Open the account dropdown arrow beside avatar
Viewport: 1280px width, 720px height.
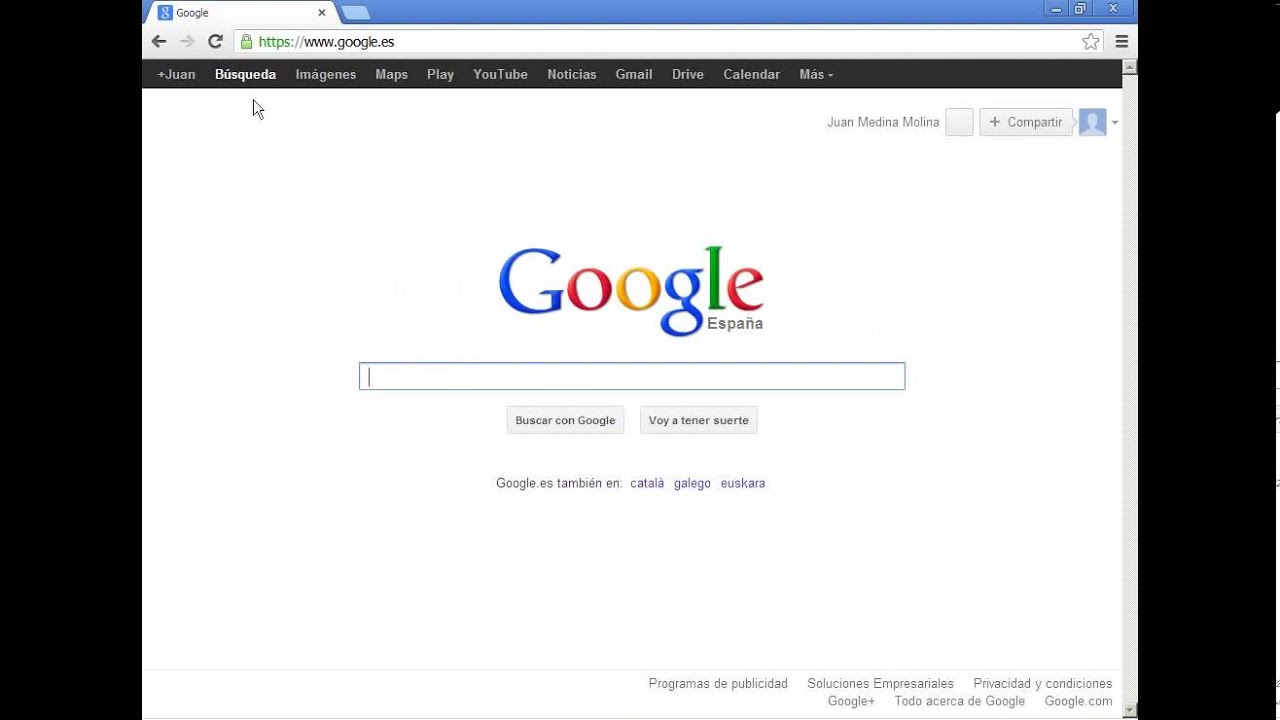1115,123
